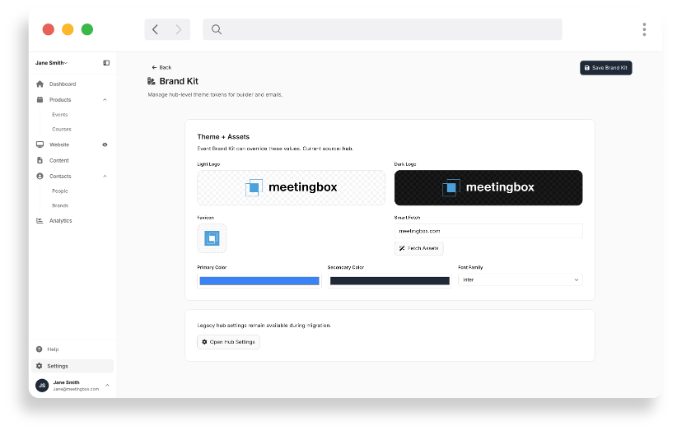This screenshot has width=676, height=432.
Task: Click Open Hub Settings button
Action: pos(228,342)
